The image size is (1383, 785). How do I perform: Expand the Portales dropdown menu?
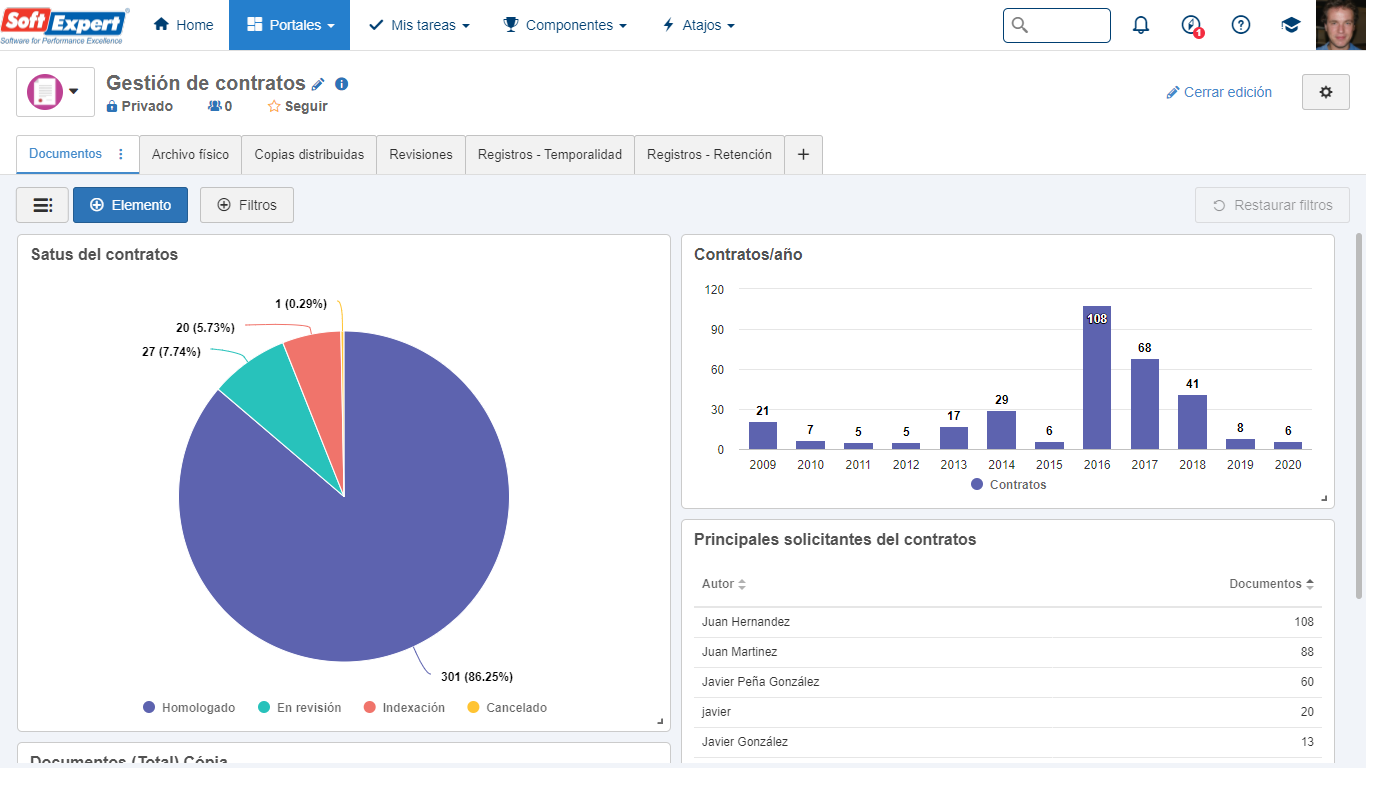point(290,25)
